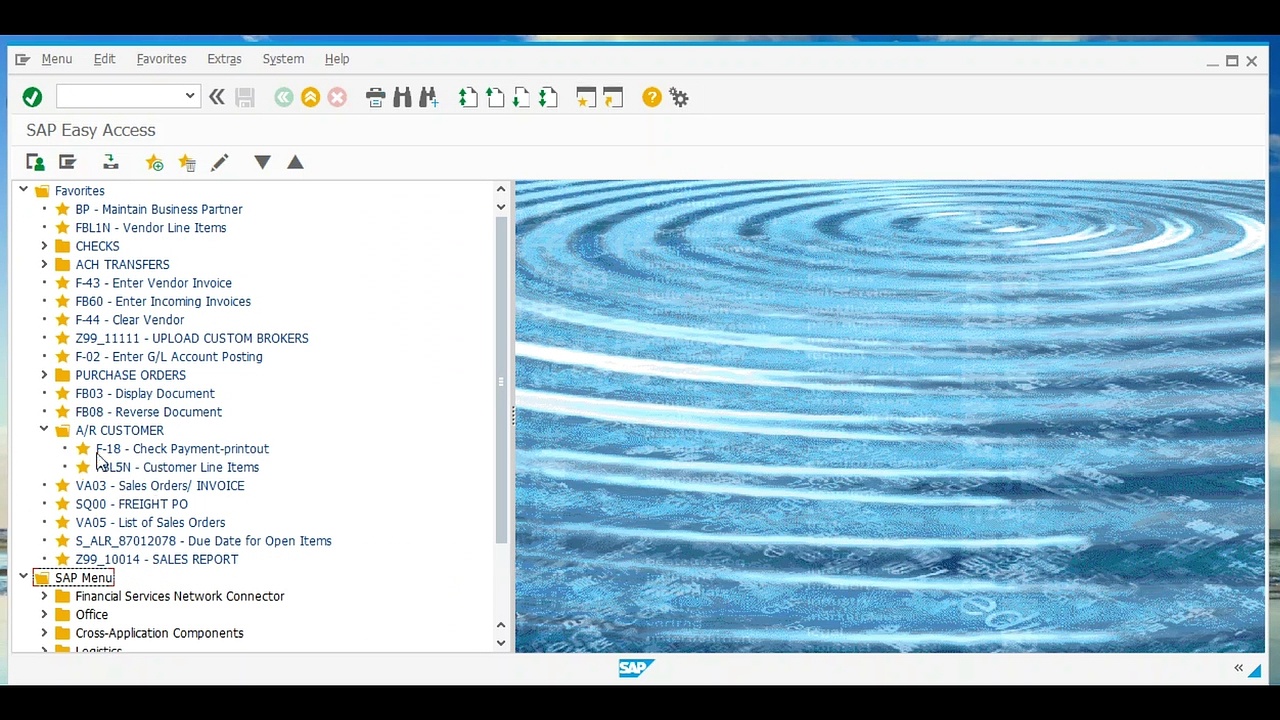
Task: Click the Next Page icon
Action: point(521,97)
